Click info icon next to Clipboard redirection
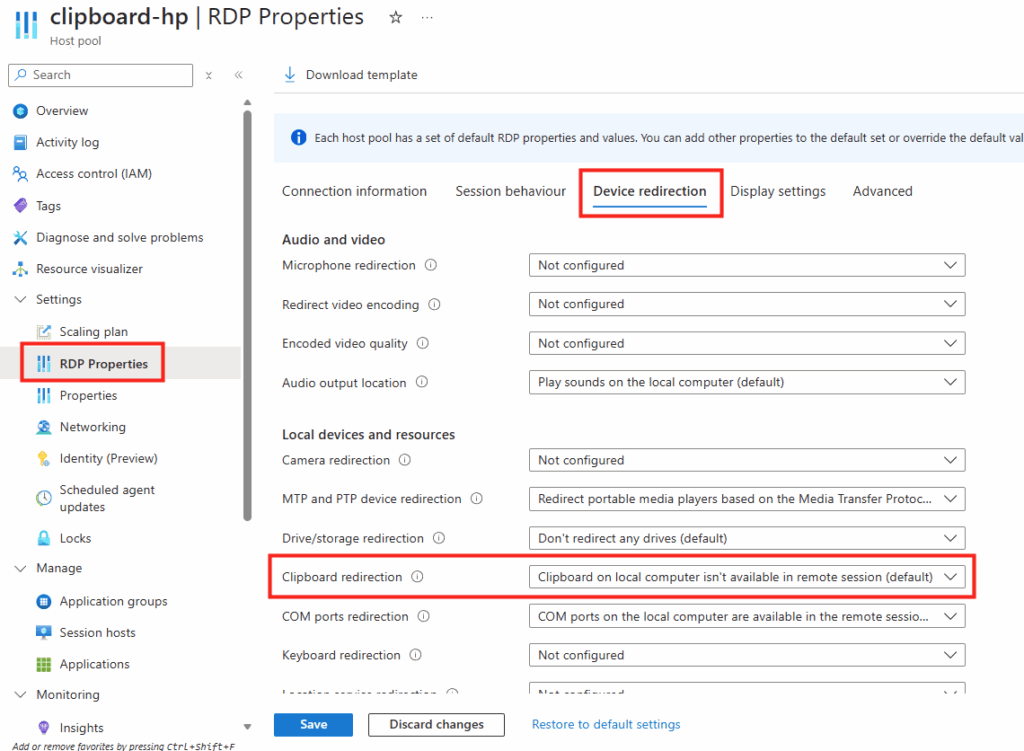Screen dimensions: 1024x751 [418, 577]
